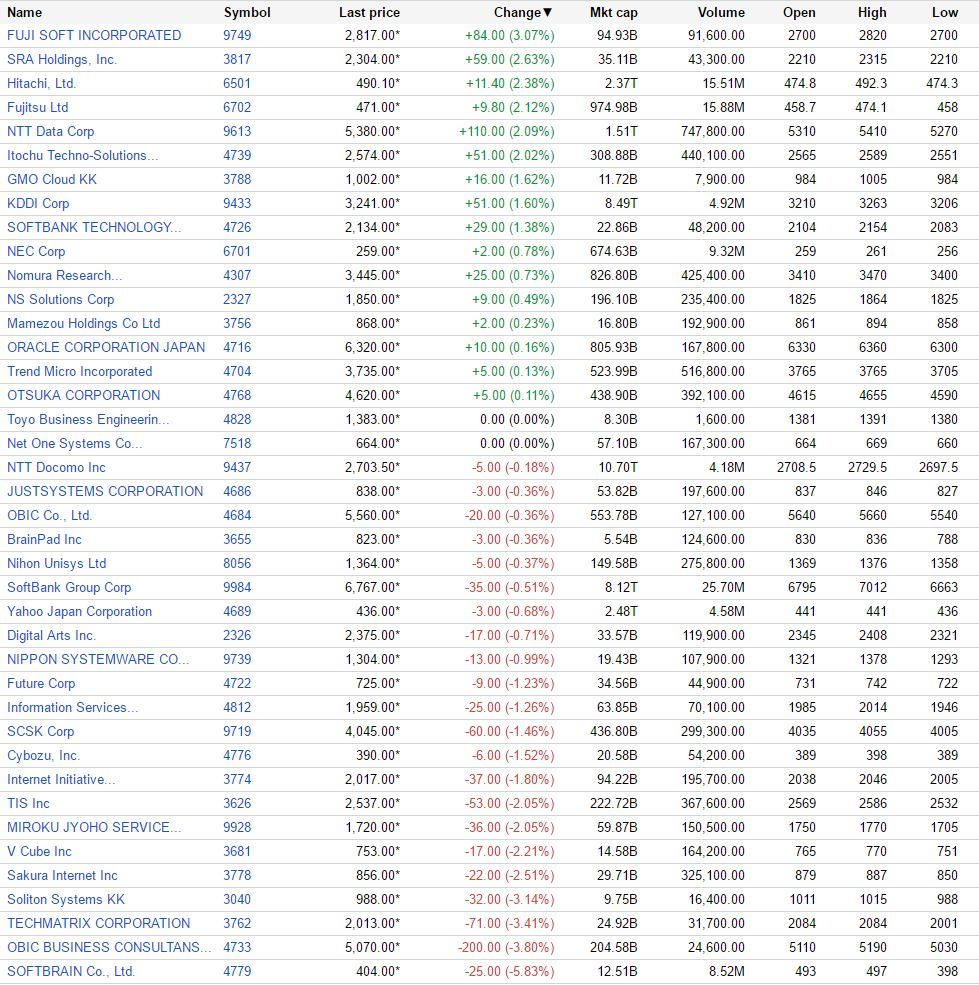Open Nihon Unisys Ltd link
The width and height of the screenshot is (979, 985).
click(x=57, y=563)
